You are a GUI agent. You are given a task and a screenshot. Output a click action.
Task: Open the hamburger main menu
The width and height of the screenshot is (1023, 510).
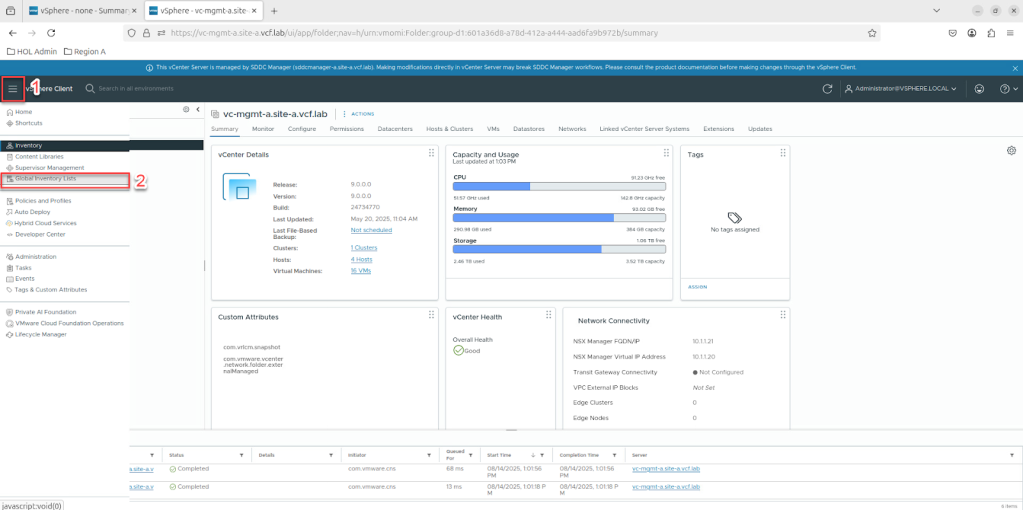[12, 89]
